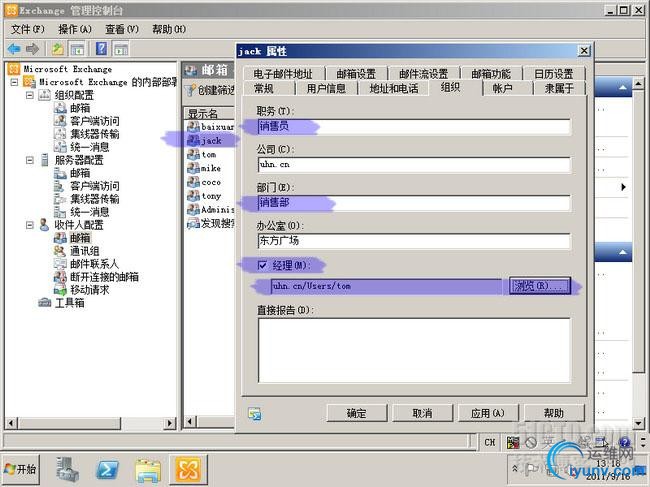Click the action pane icon right of the Help icon

[121, 49]
